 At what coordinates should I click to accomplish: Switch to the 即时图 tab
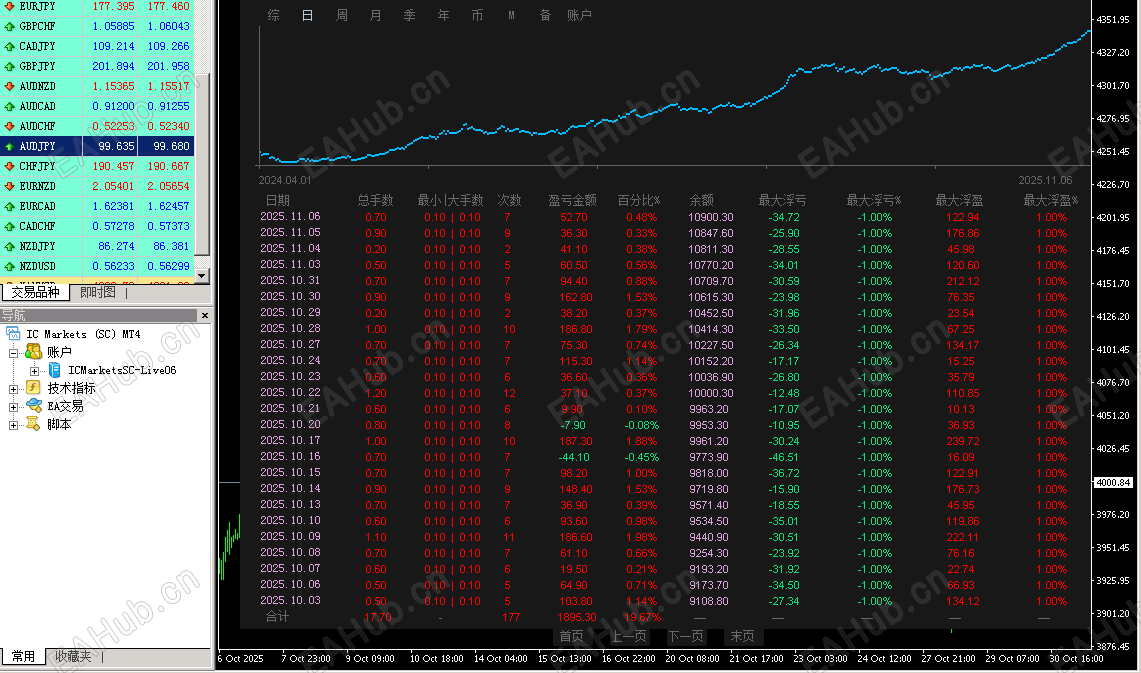98,292
